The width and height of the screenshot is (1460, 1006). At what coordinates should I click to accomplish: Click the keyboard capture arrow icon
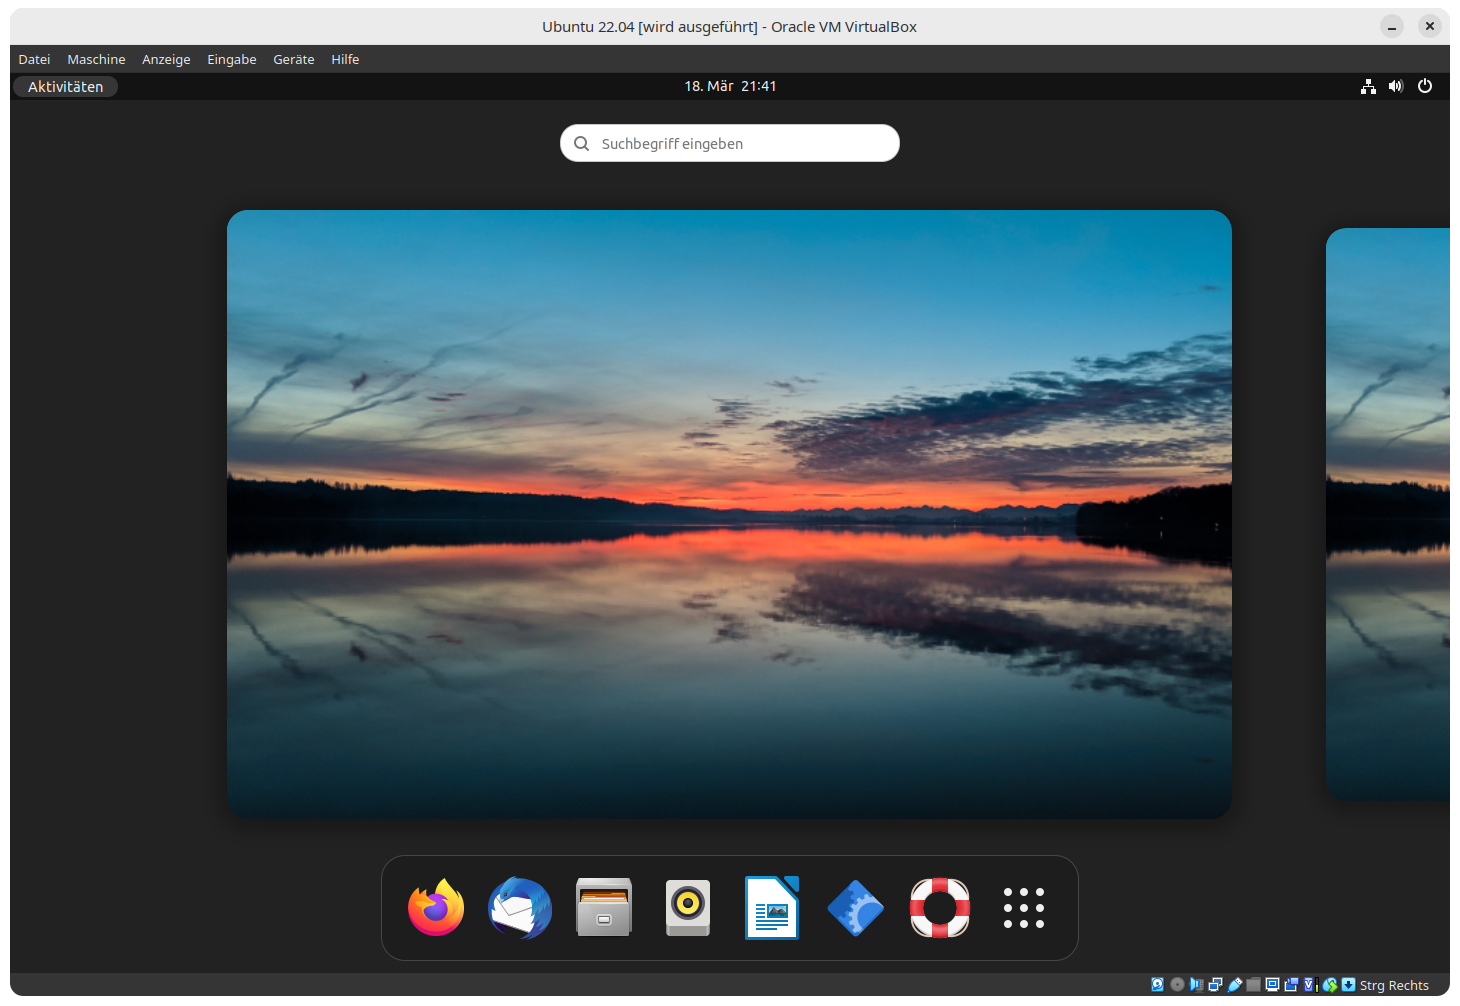pos(1348,985)
